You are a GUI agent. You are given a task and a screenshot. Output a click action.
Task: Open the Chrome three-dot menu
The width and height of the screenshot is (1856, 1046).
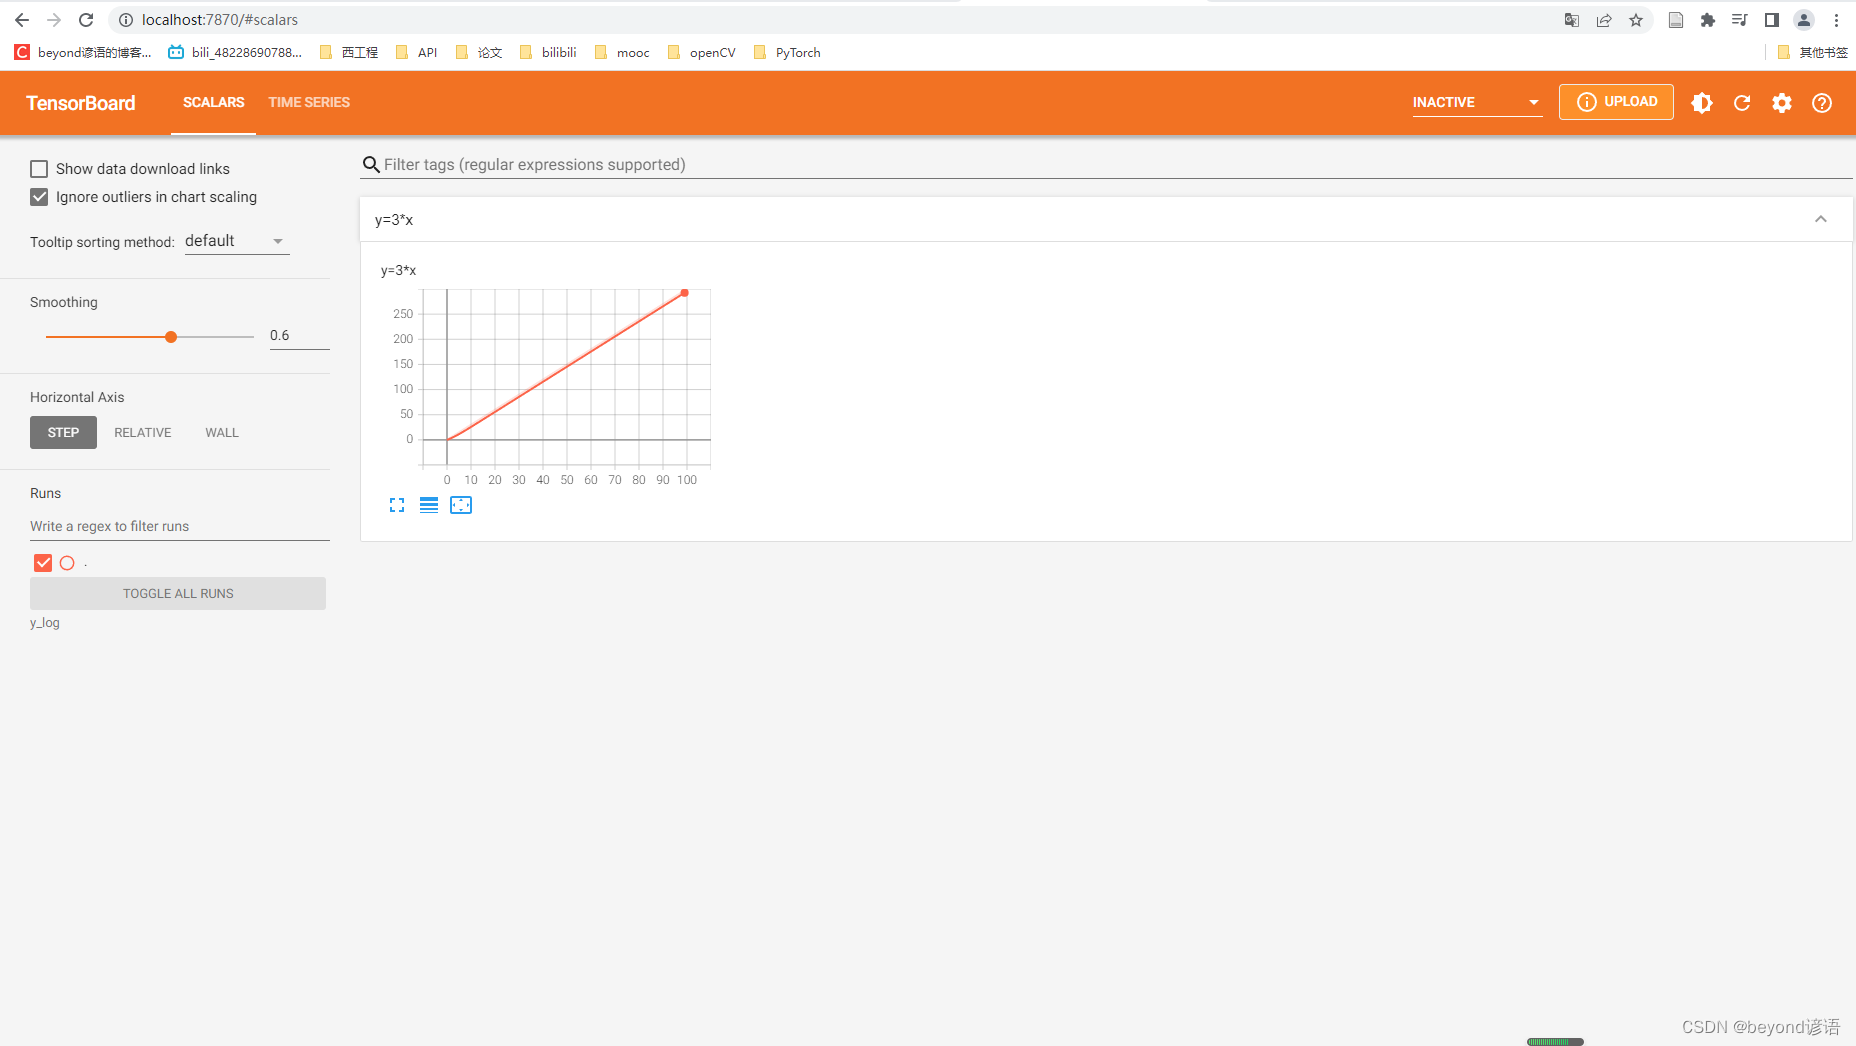[1836, 20]
